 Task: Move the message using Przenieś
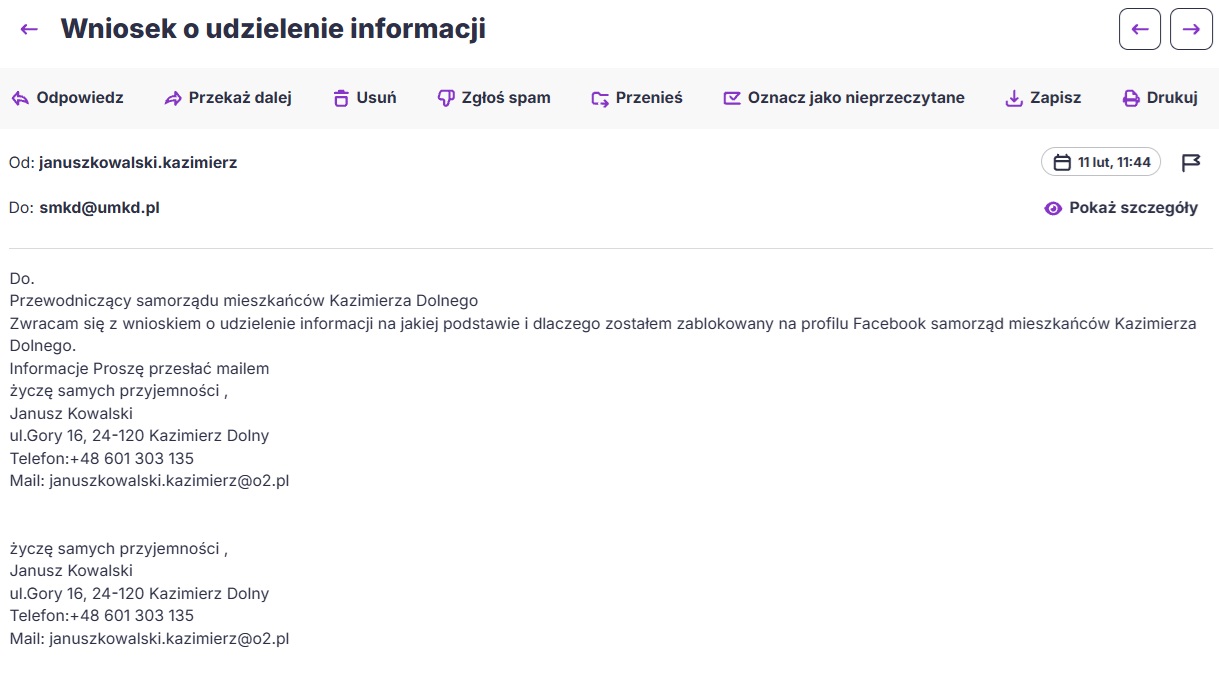coord(637,98)
